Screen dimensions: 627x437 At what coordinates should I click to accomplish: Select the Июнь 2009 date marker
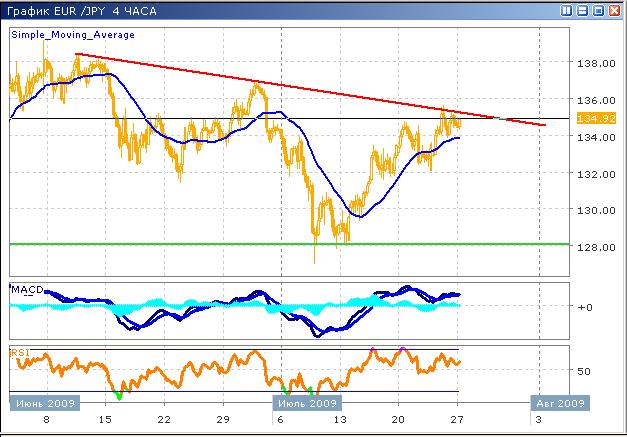pos(42,404)
